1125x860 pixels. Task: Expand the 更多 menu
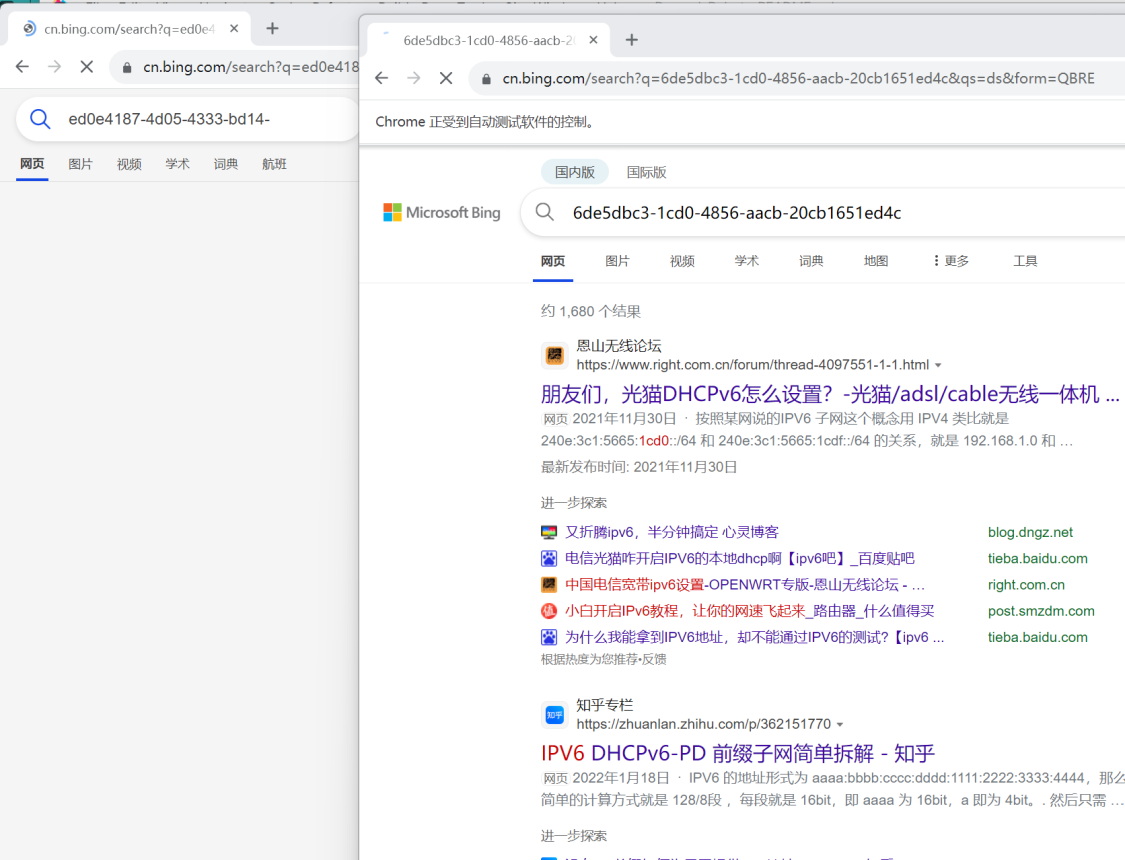coord(951,261)
